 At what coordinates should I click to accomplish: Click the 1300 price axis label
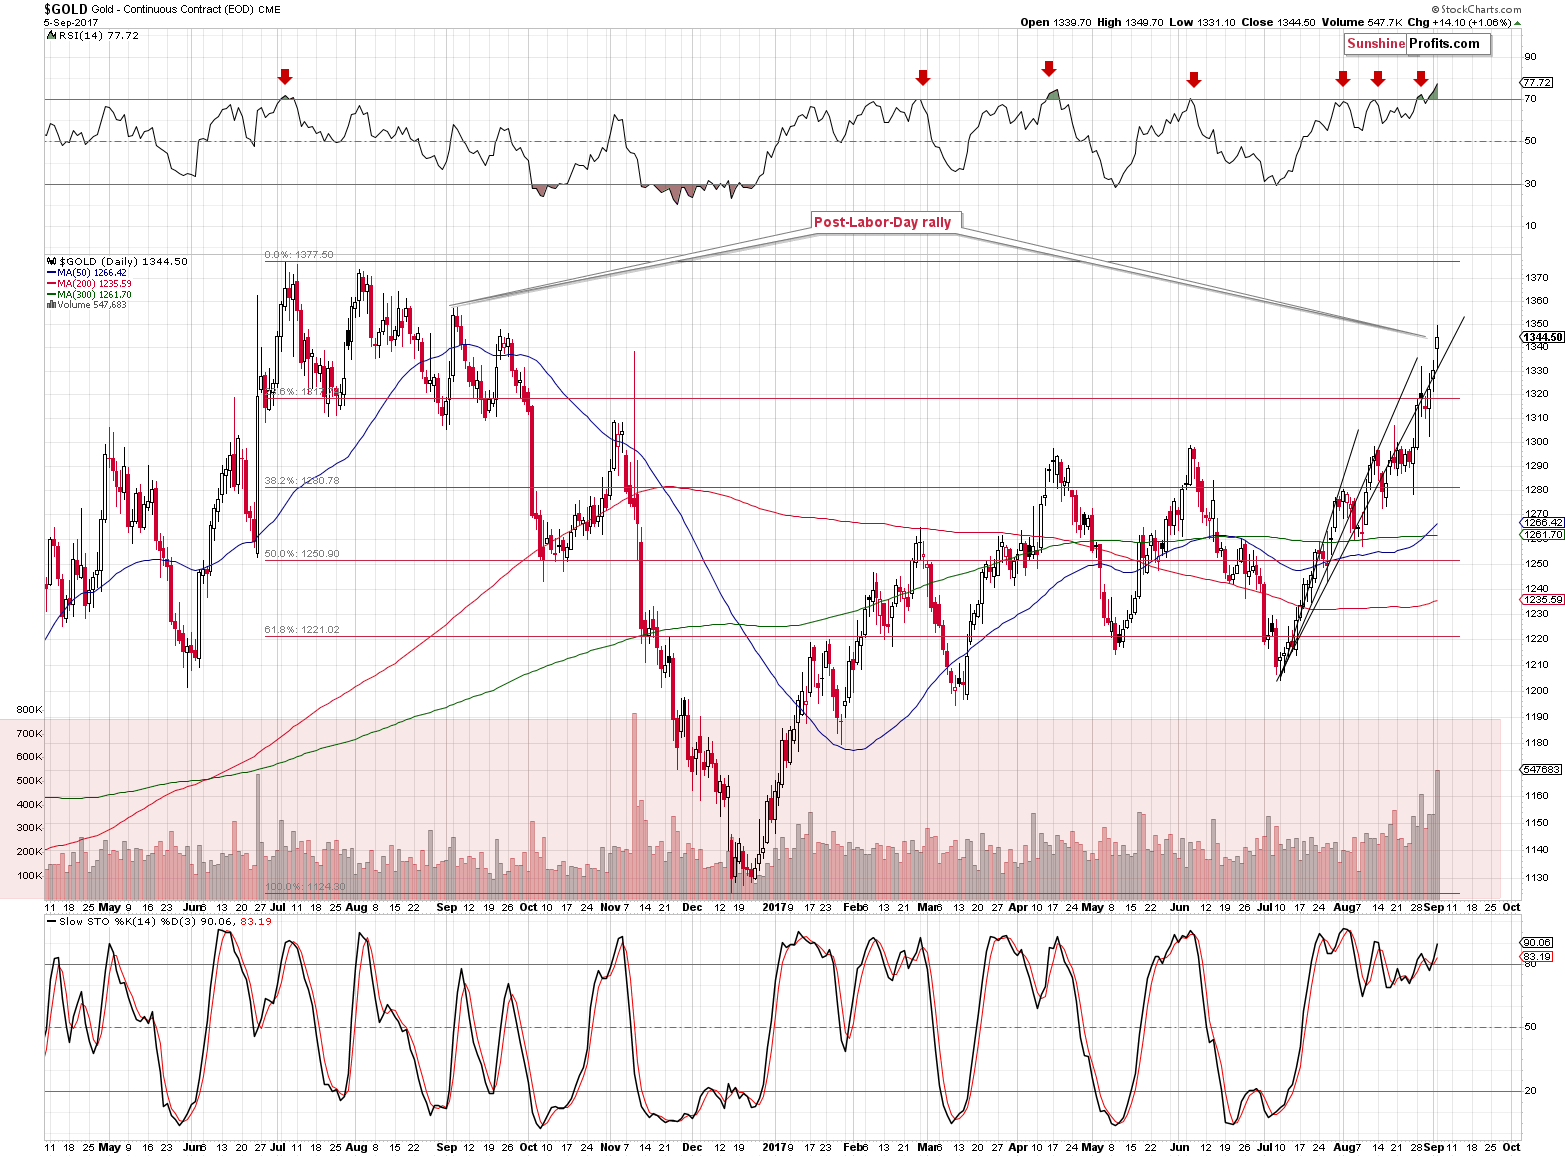[x=1538, y=442]
